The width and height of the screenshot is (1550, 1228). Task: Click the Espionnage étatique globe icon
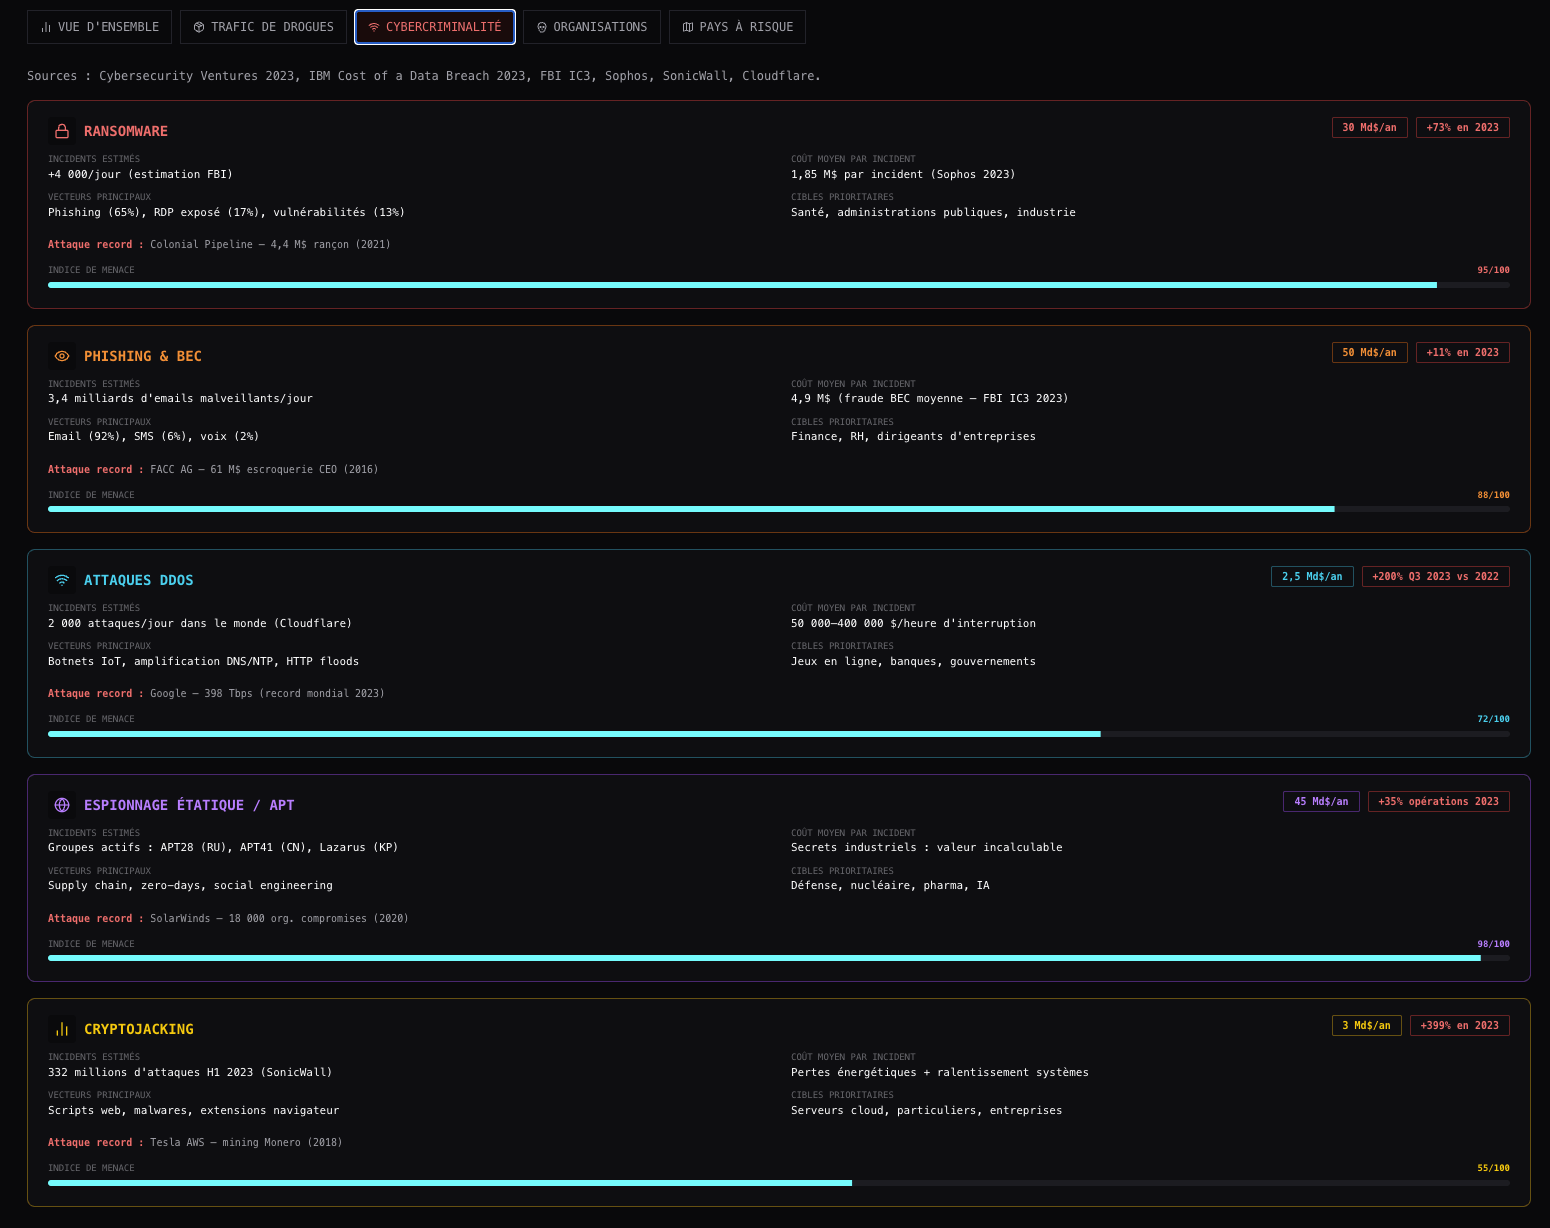[62, 805]
